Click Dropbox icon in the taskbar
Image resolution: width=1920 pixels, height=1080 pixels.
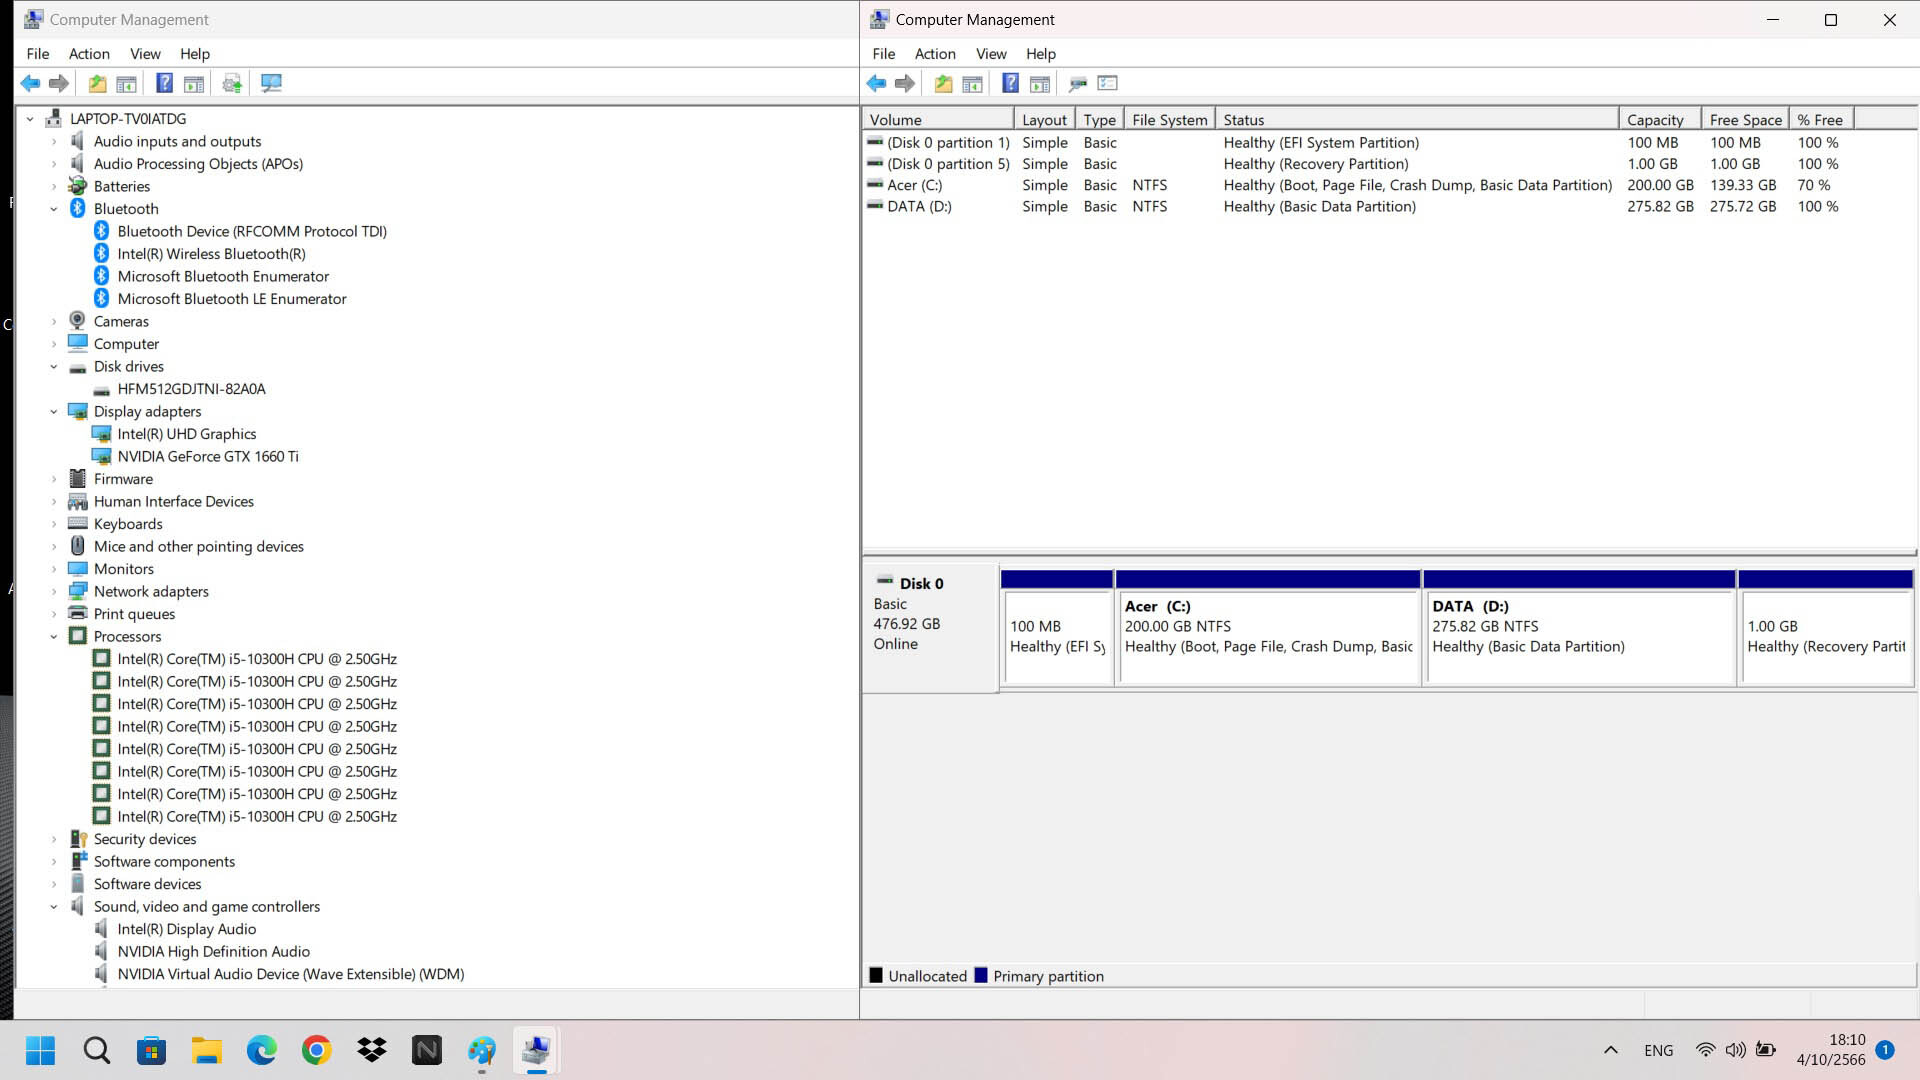coord(372,1050)
